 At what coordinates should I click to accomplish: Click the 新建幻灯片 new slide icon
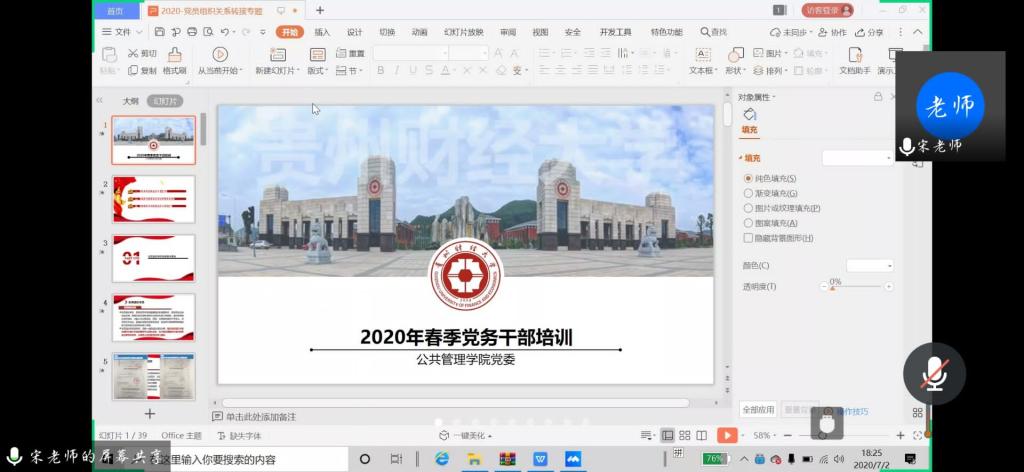275,54
